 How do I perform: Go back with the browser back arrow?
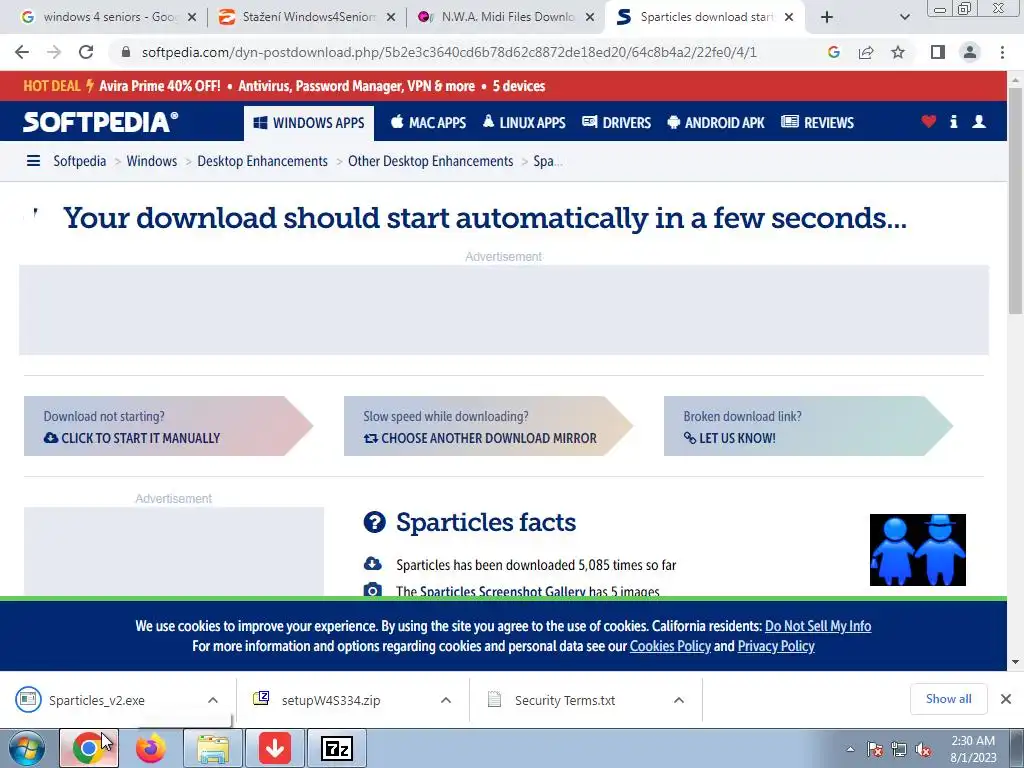point(22,52)
